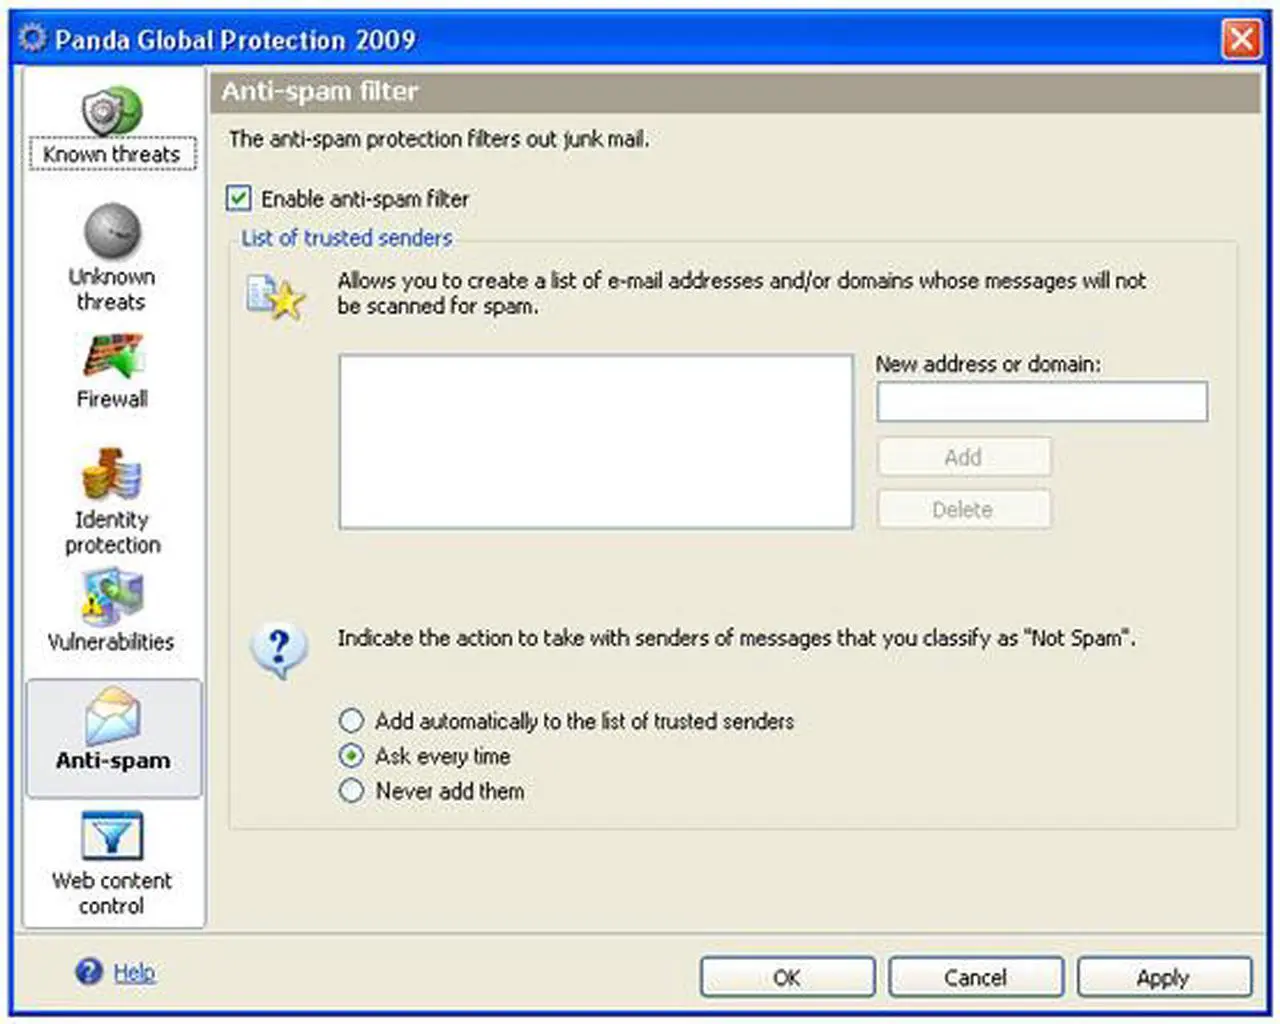This screenshot has height=1024, width=1280.
Task: Click the gear icon in title bar
Action: [x=33, y=38]
